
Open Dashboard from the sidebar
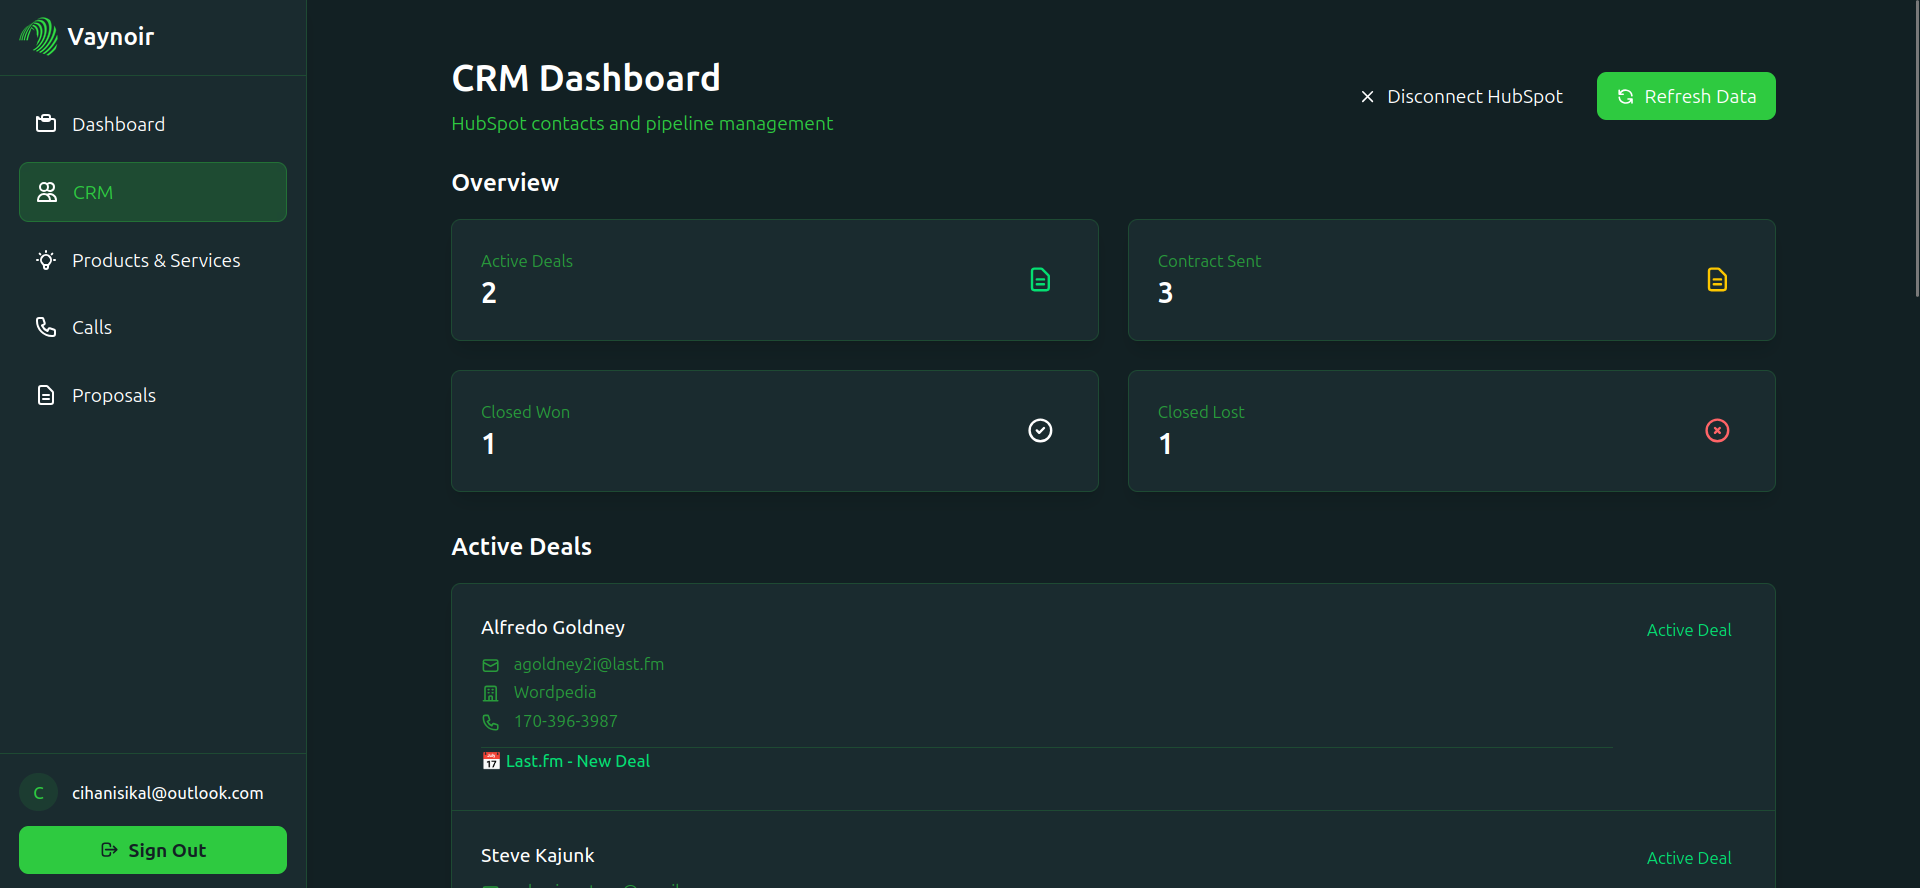(x=153, y=124)
